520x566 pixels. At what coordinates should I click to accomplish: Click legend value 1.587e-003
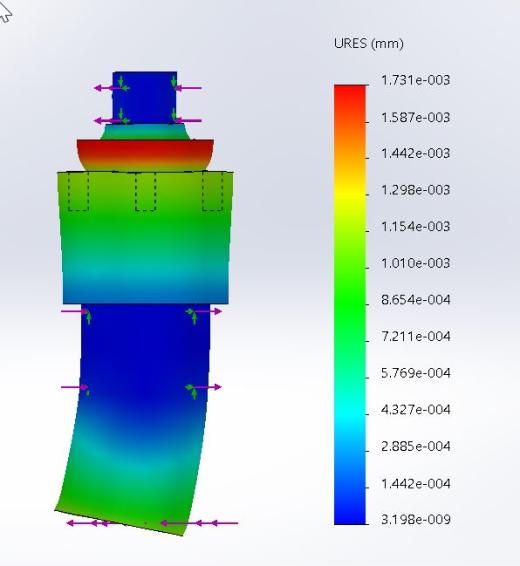coord(416,117)
